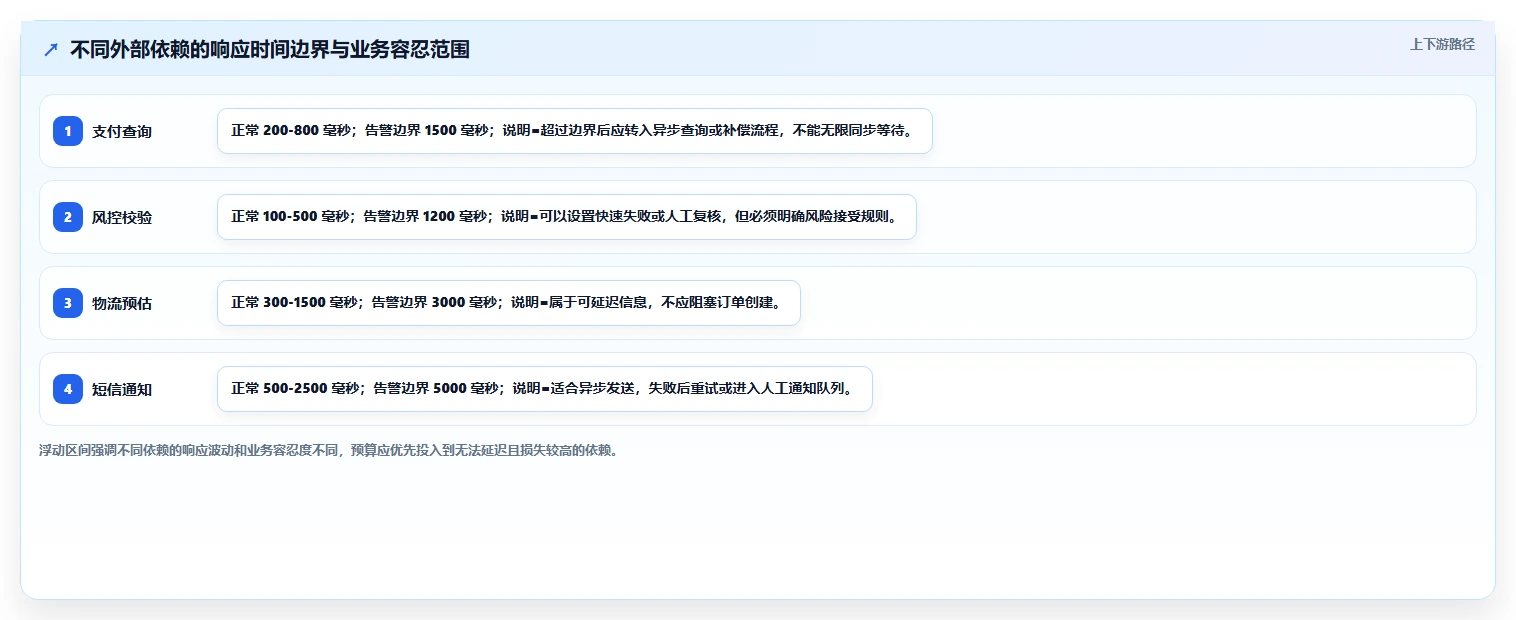1516x620 pixels.
Task: Select the number 2 badge for 风控校验
Action: point(68,217)
